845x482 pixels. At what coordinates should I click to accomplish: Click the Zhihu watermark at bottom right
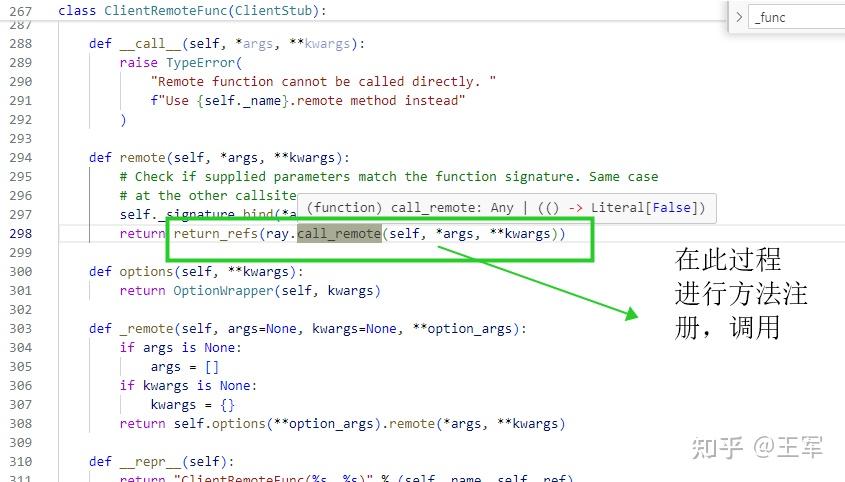757,447
